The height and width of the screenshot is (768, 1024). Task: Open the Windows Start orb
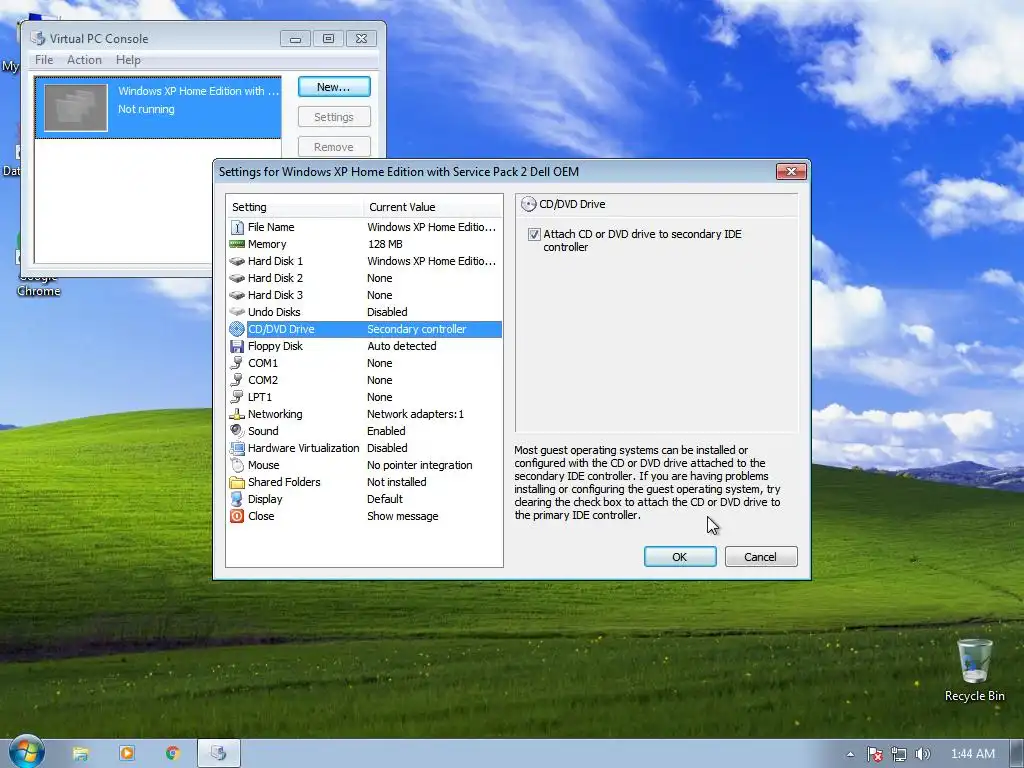pyautogui.click(x=26, y=752)
